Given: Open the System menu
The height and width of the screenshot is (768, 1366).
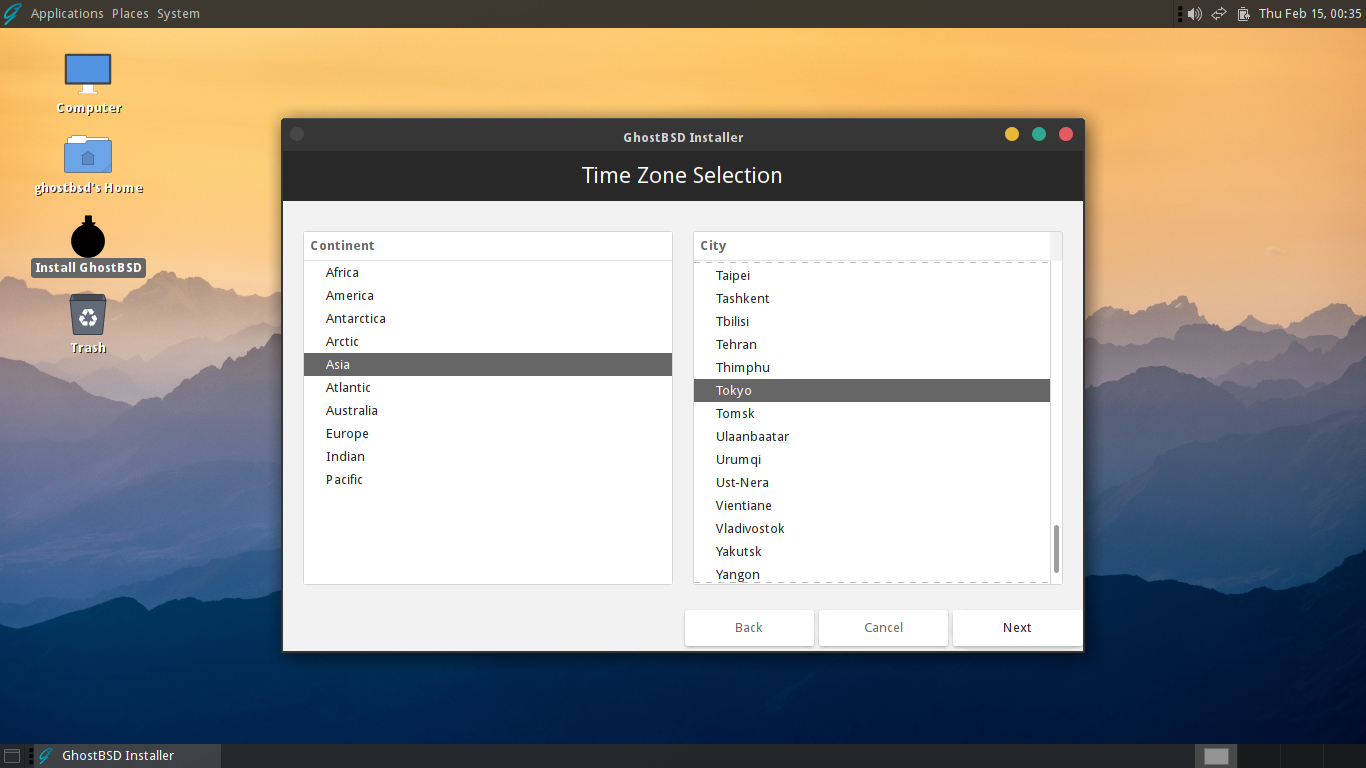Looking at the screenshot, I should (x=178, y=14).
